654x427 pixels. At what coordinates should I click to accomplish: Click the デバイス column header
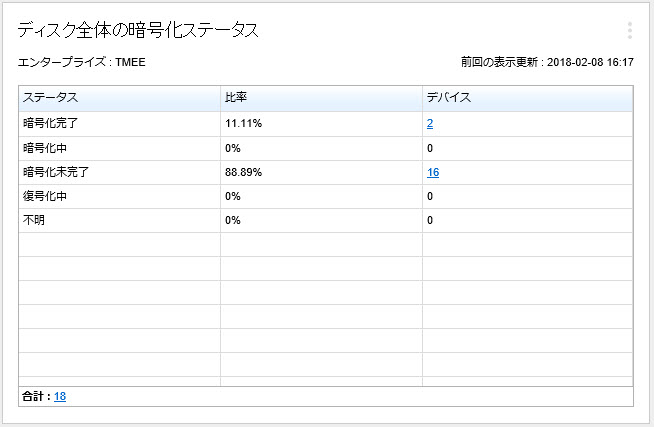tap(448, 98)
